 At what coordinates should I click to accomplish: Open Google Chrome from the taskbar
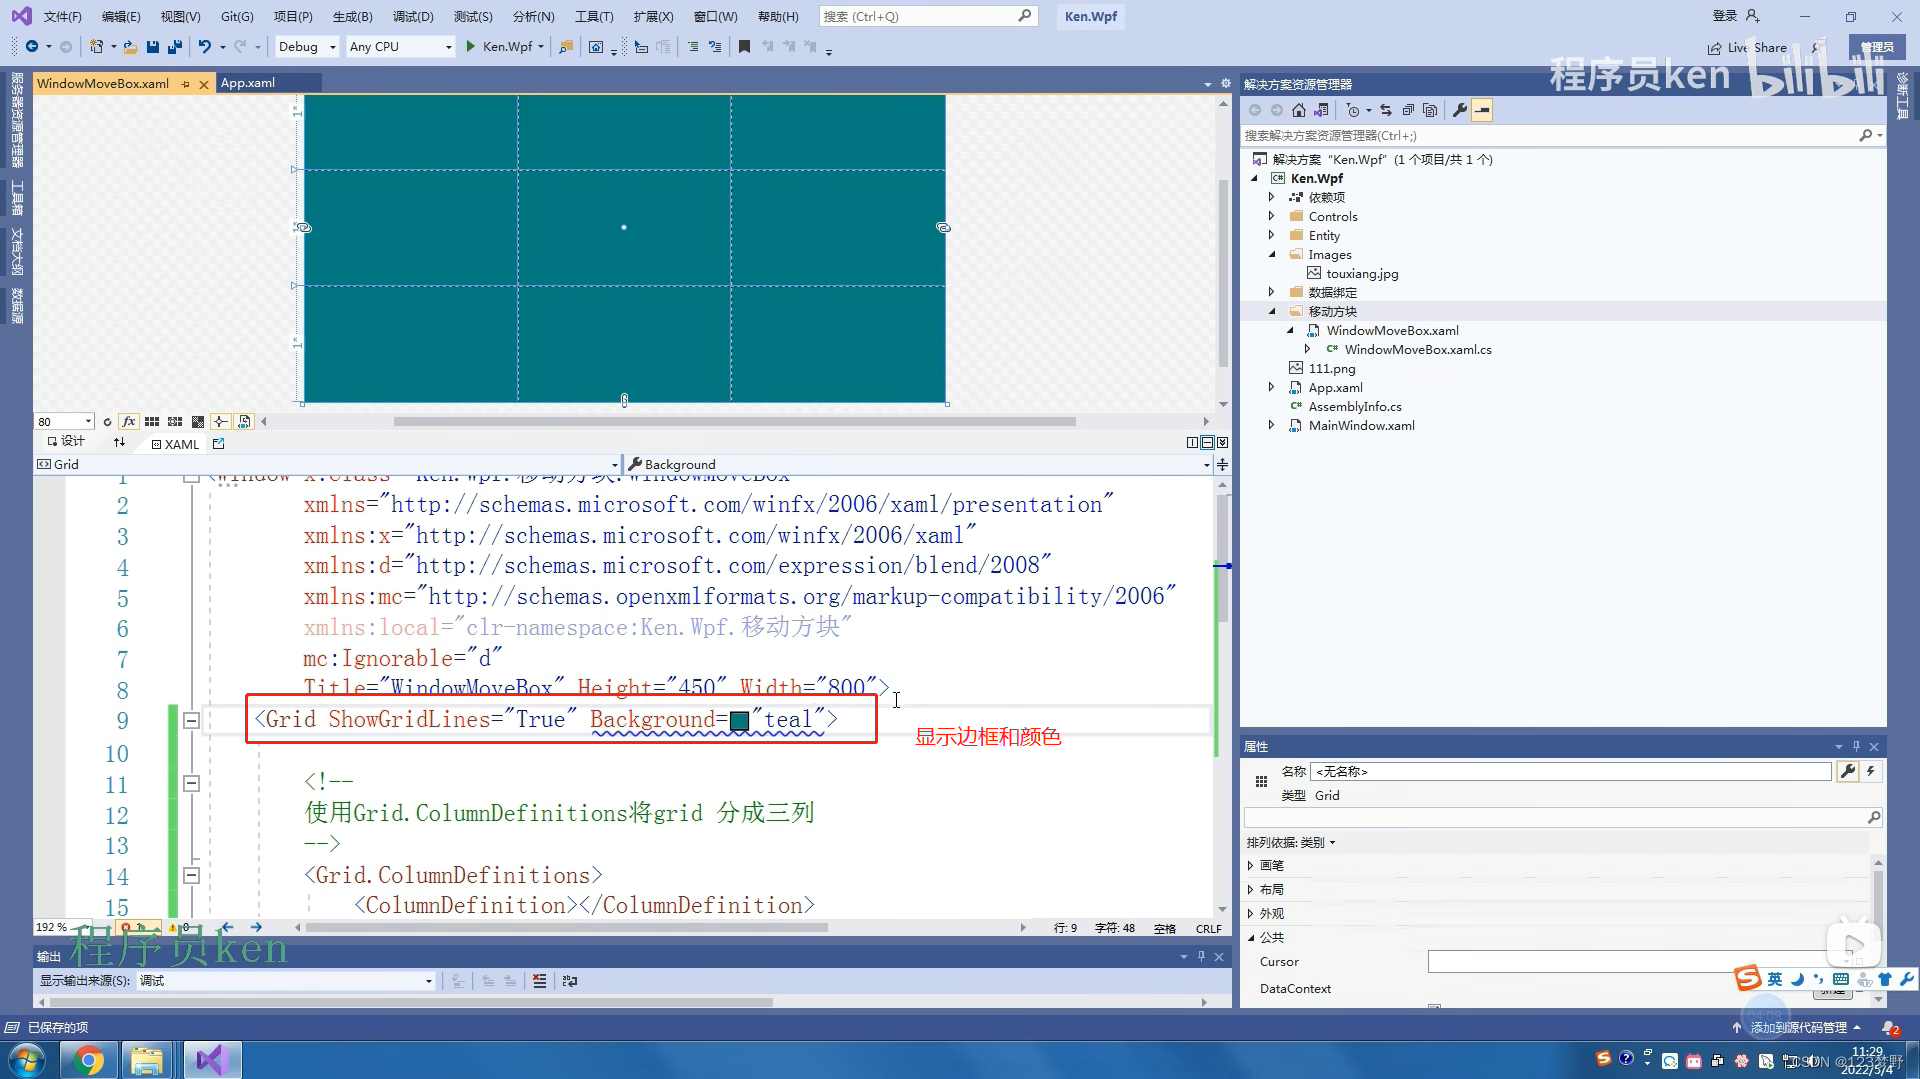coord(89,1060)
